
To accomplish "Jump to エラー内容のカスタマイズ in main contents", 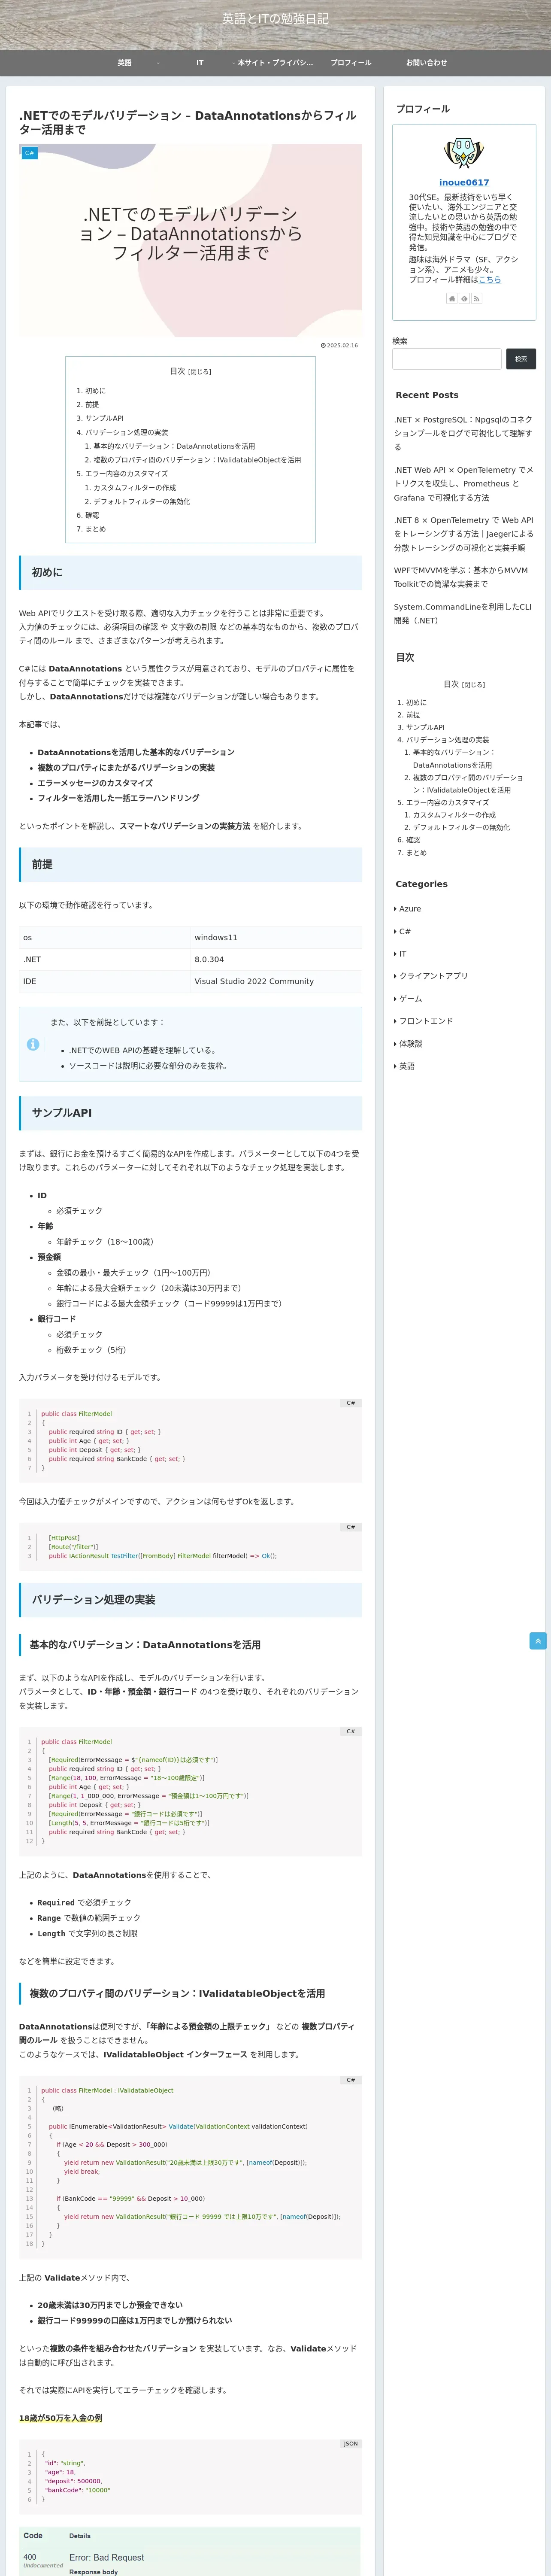I will click(x=126, y=474).
